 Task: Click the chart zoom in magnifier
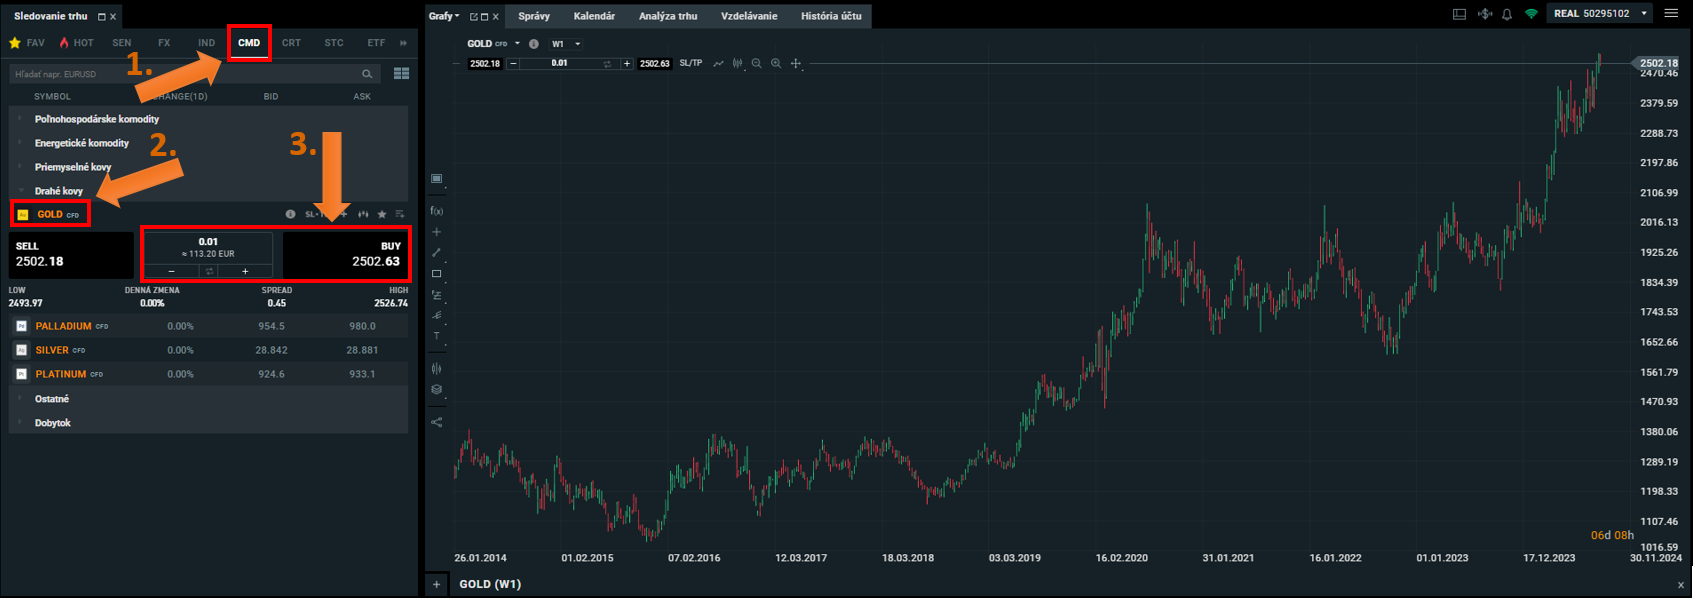[776, 63]
